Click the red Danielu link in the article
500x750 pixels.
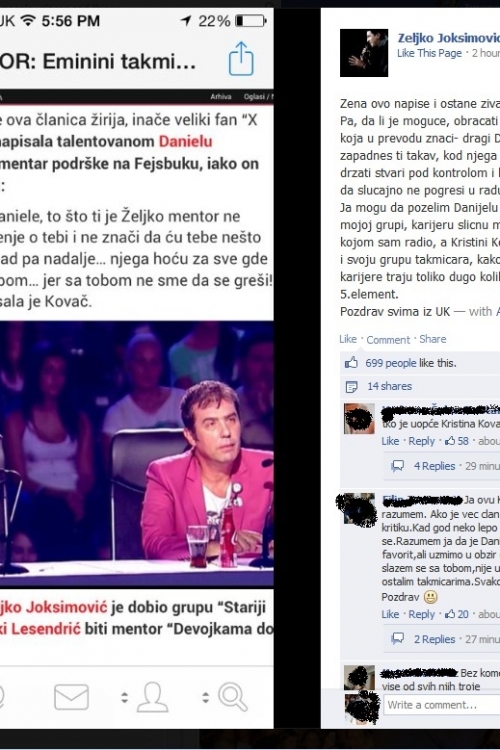click(185, 142)
